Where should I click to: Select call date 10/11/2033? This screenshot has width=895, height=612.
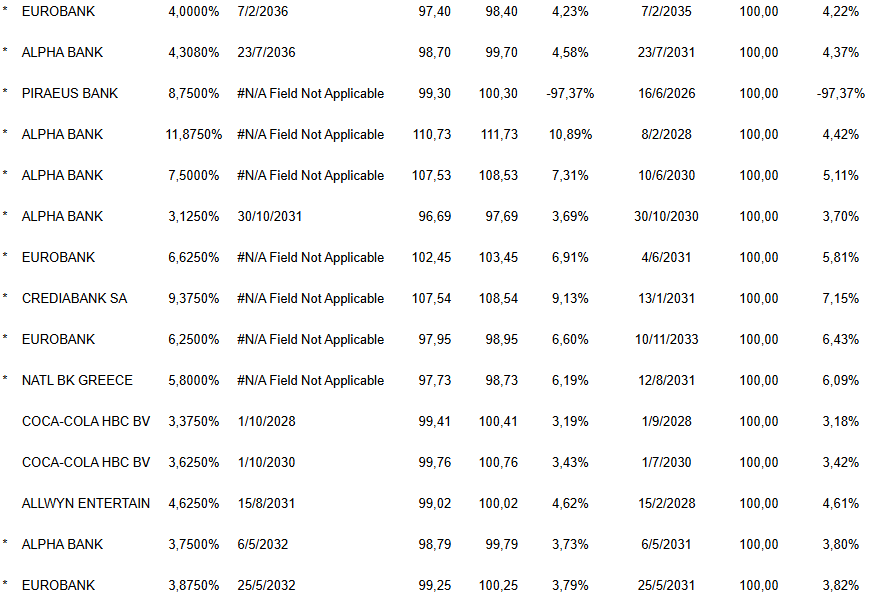(x=667, y=339)
